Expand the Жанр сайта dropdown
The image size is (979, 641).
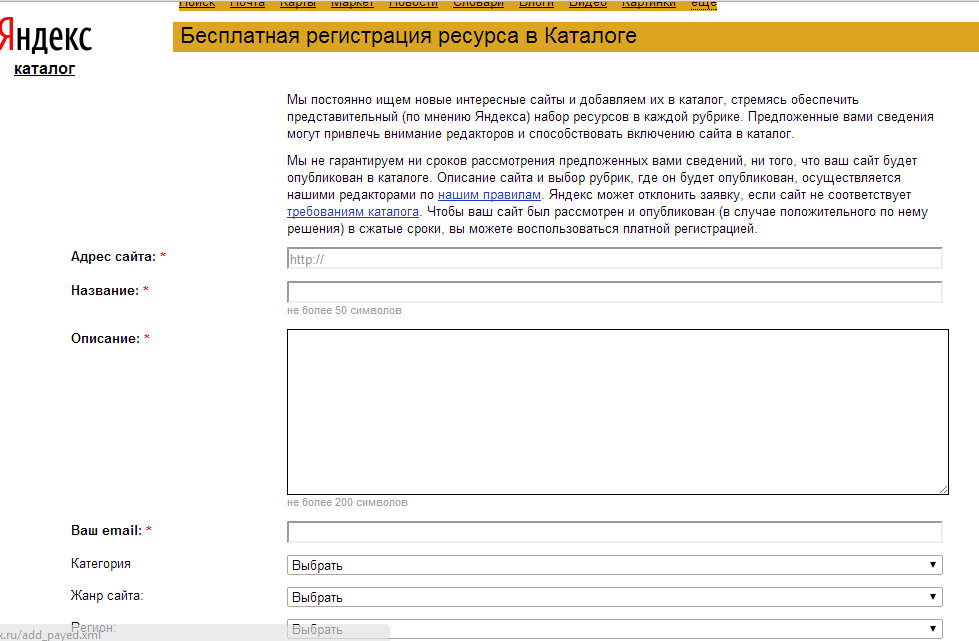(x=614, y=597)
